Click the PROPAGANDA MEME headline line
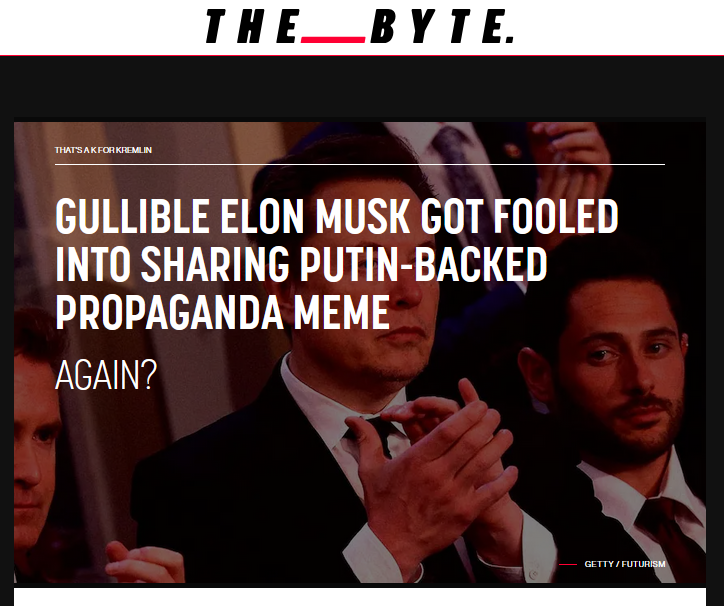 pyautogui.click(x=222, y=312)
